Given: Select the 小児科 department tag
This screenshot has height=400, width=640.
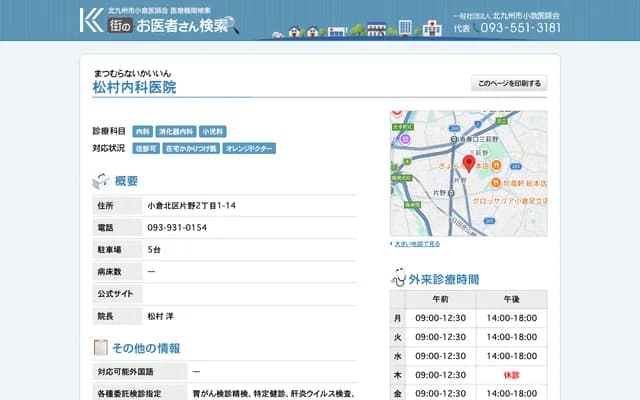Looking at the screenshot, I should tap(213, 131).
